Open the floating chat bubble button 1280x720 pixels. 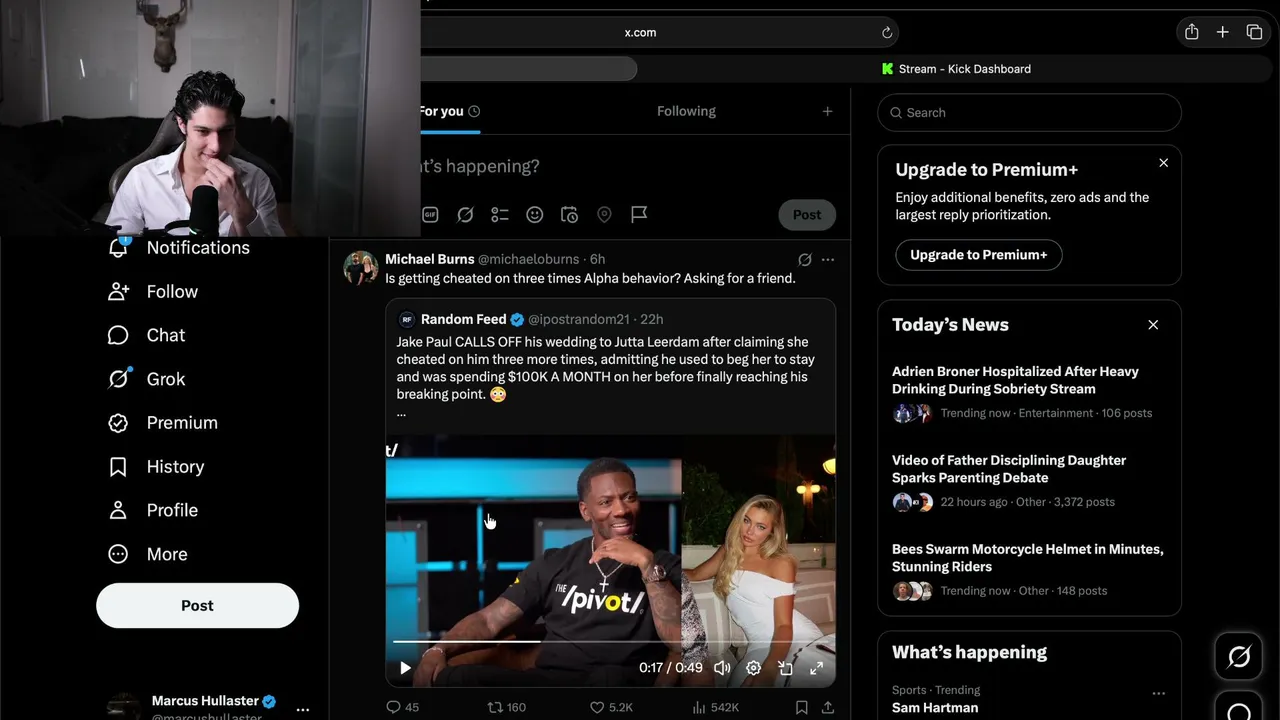[x=1239, y=708]
